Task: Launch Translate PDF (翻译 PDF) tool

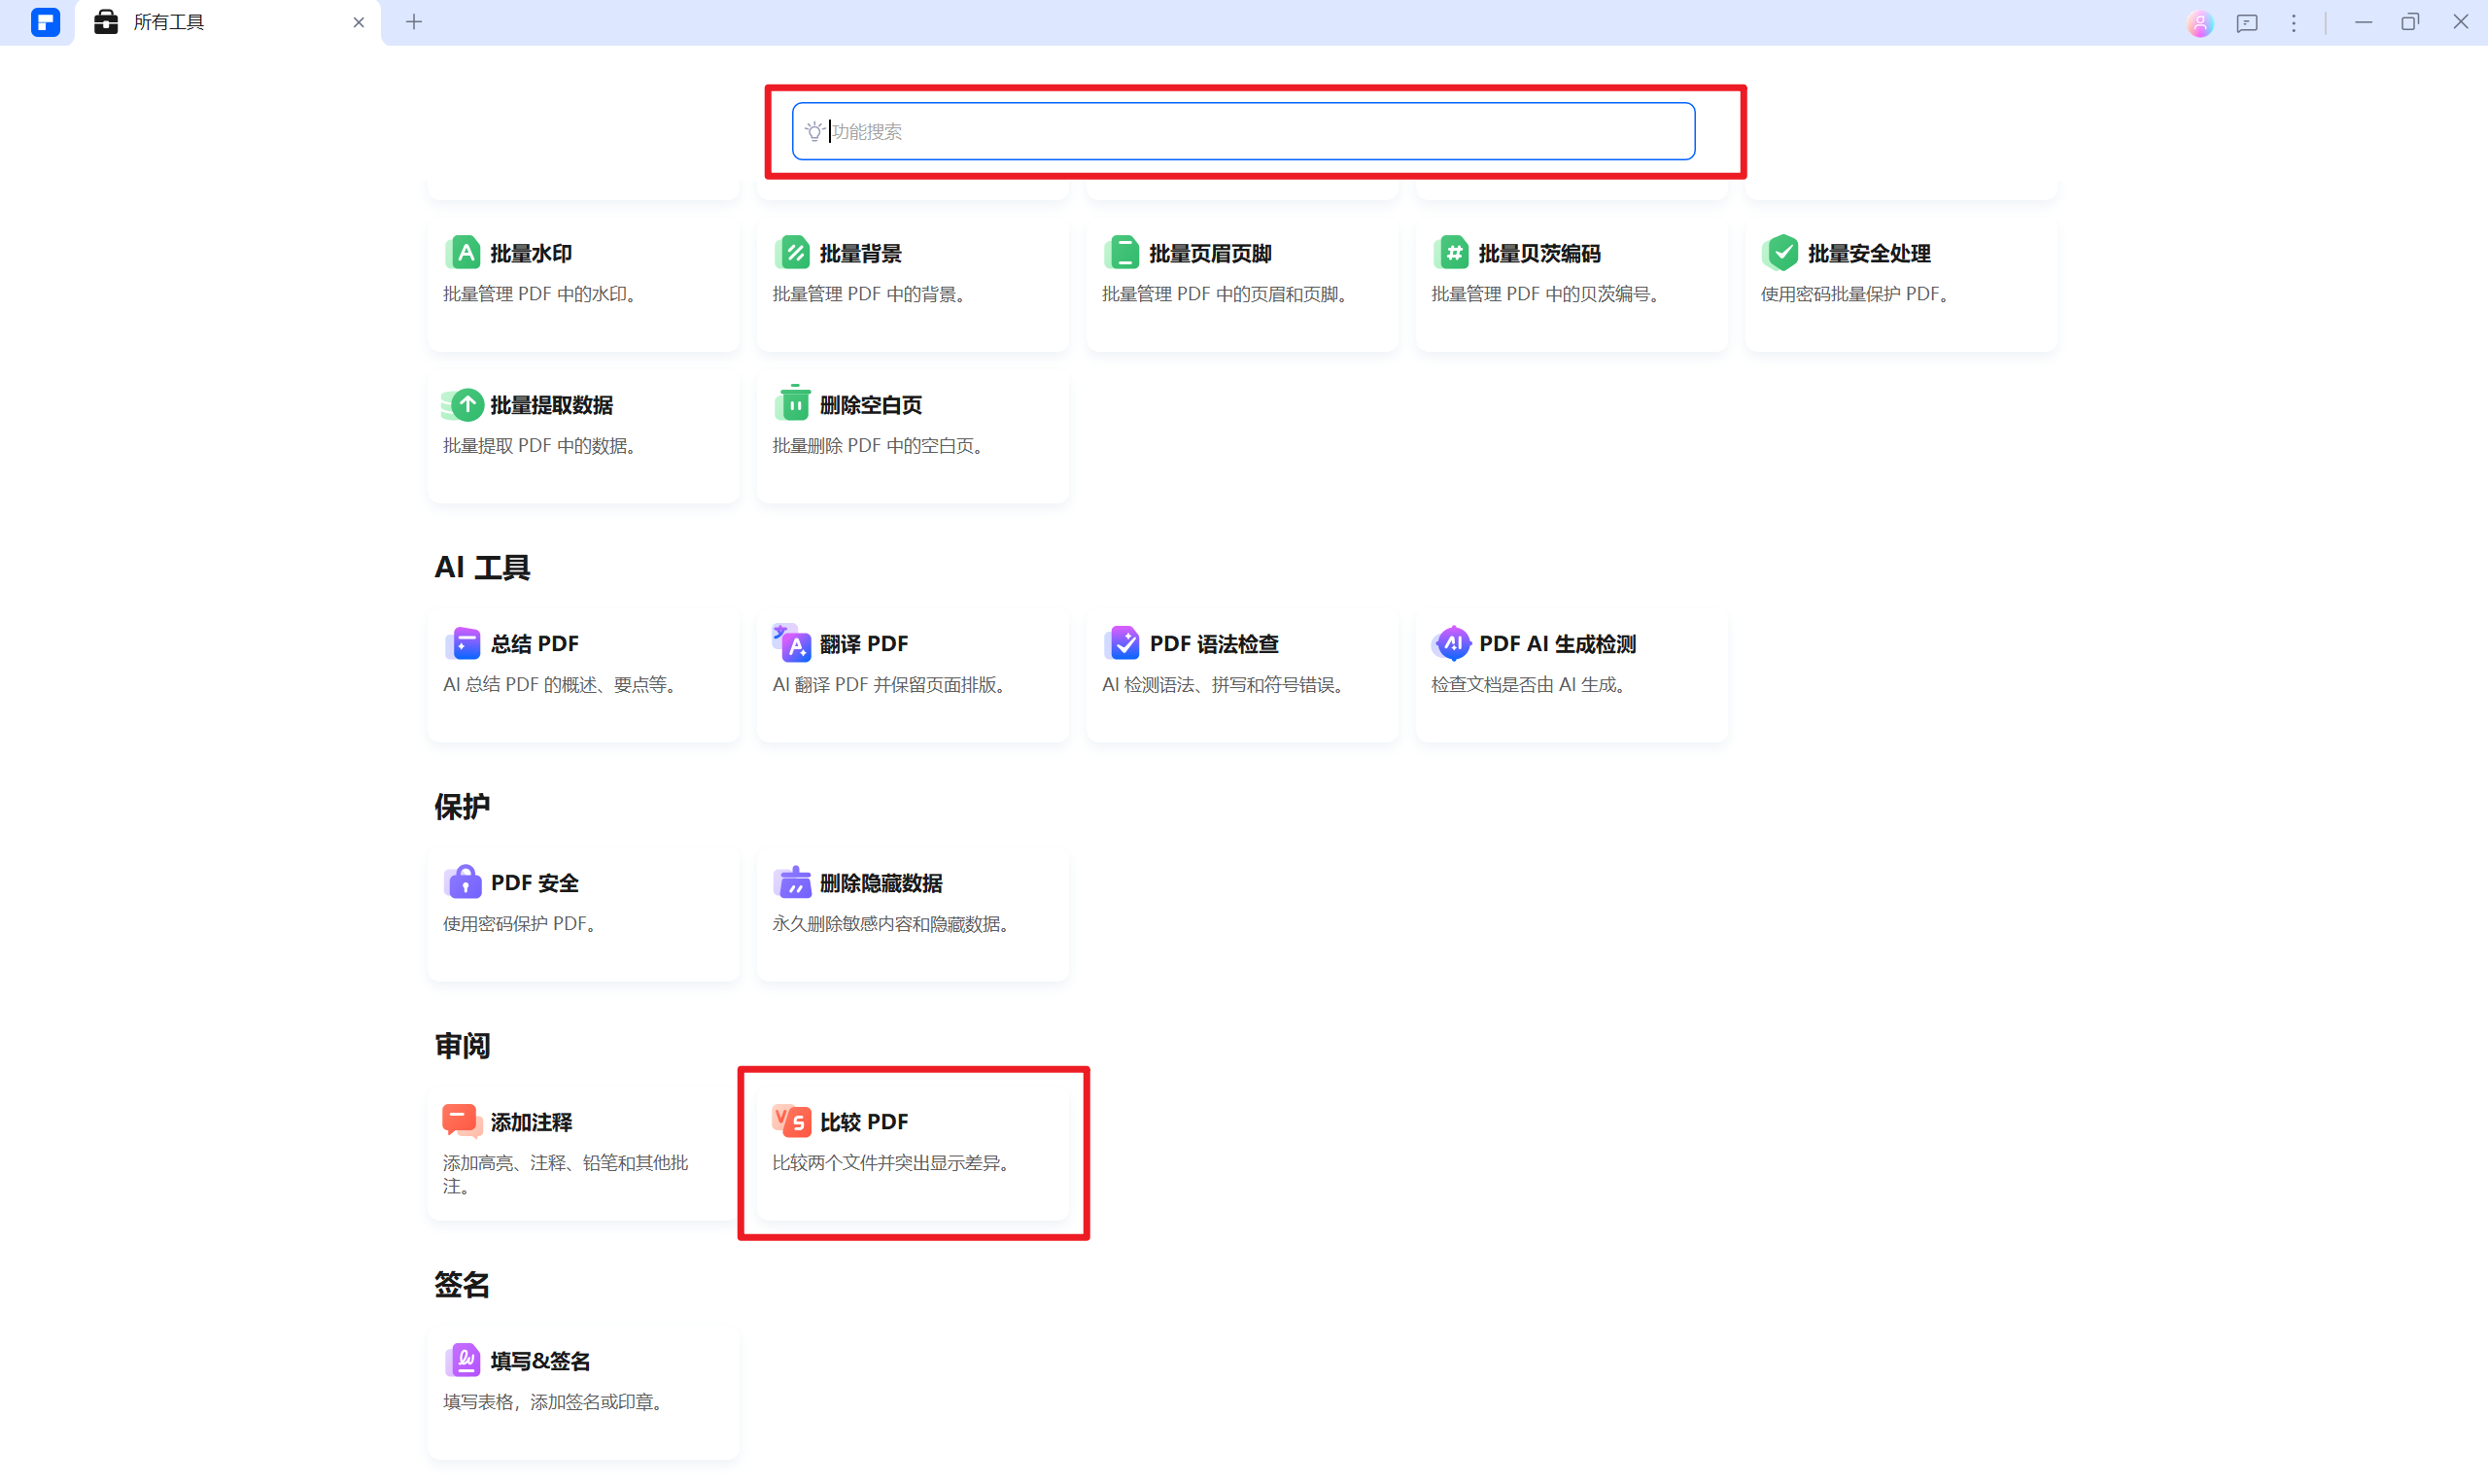Action: 863,644
